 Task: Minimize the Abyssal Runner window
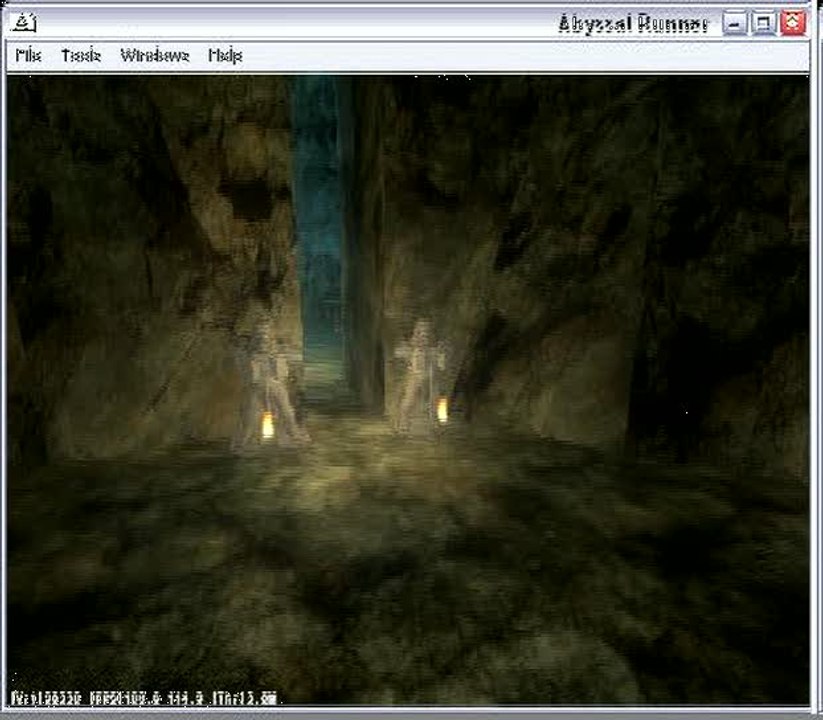[734, 24]
